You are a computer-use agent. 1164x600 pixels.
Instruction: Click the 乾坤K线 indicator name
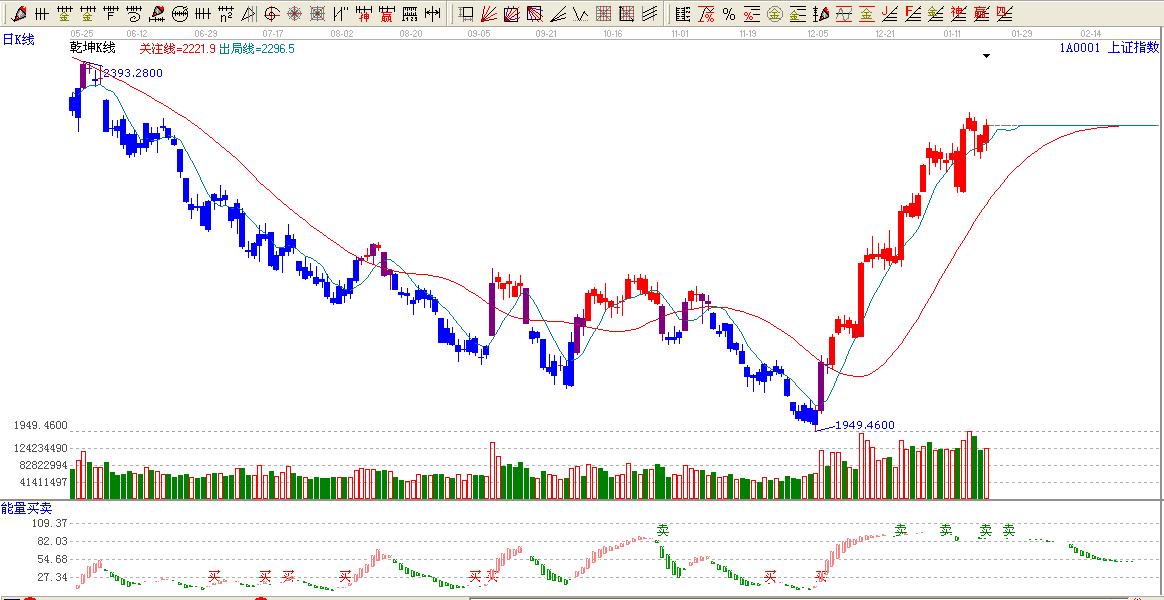pyautogui.click(x=93, y=48)
